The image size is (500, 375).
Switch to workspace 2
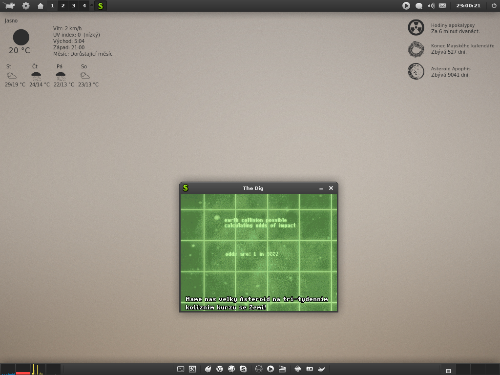pos(63,6)
